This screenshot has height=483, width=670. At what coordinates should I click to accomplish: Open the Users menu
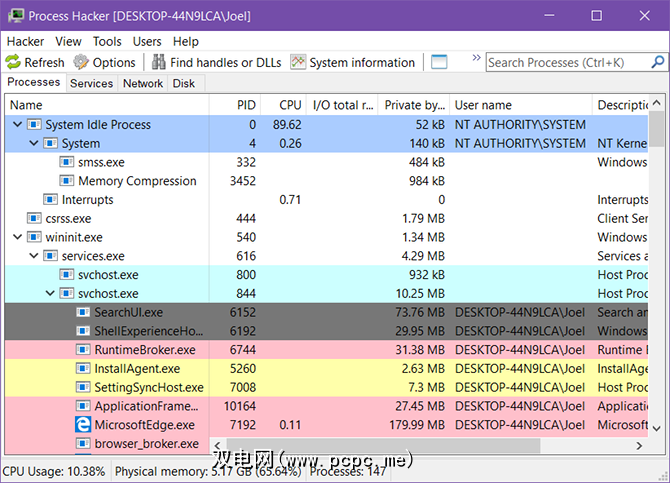[x=147, y=41]
